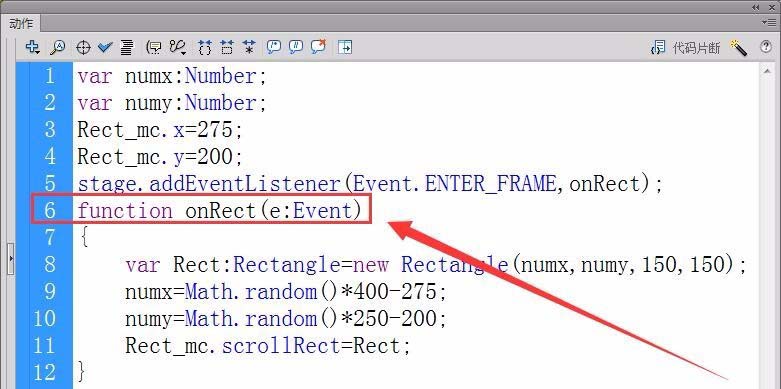Click 'Rect_mc.y=200;' code line

(160, 157)
